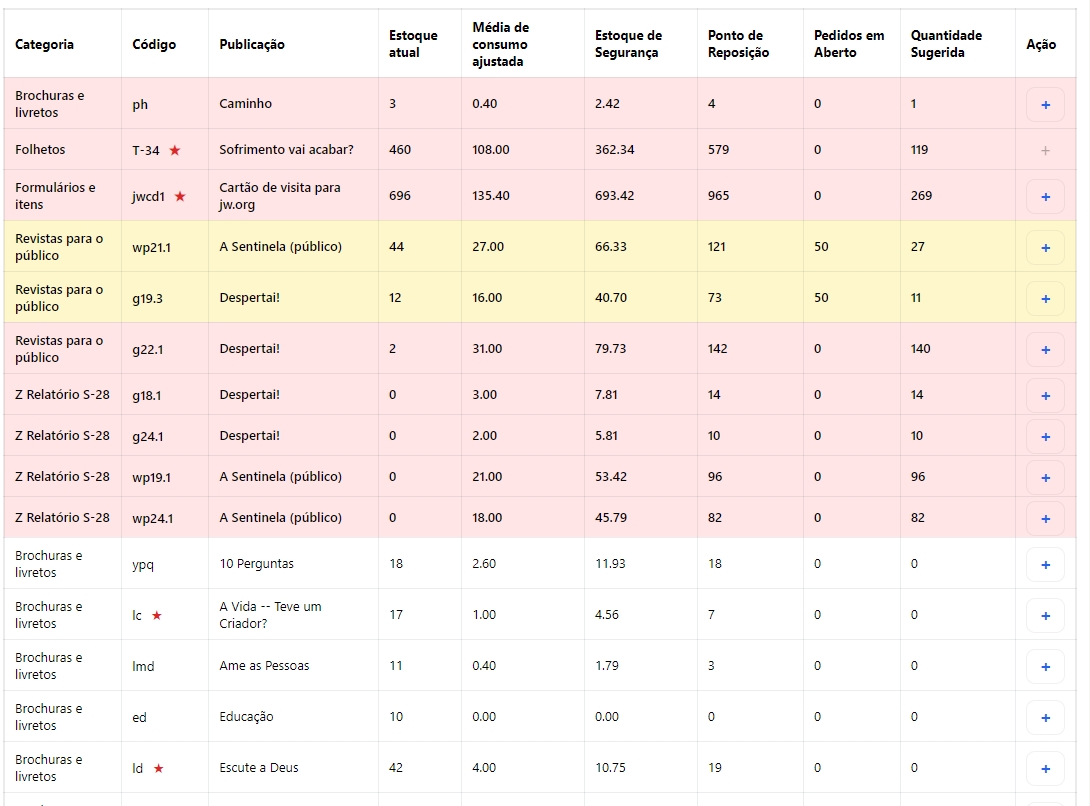Select the star icon next to lc code

[x=157, y=615]
